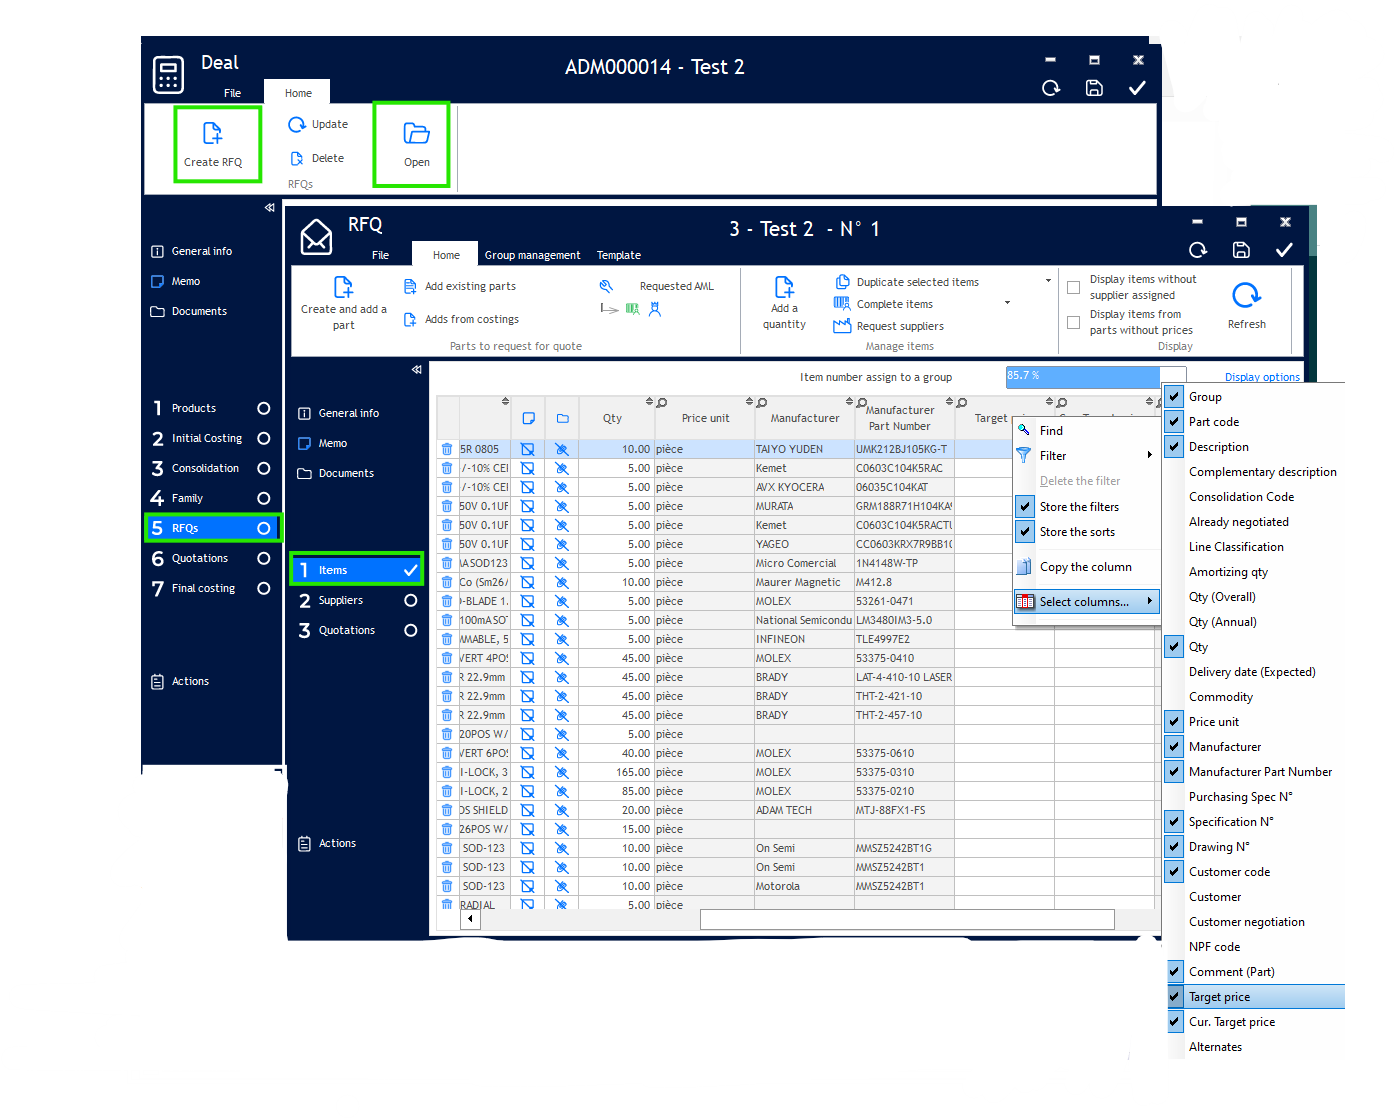
Task: Click the Request suppliers icon
Action: coord(842,326)
